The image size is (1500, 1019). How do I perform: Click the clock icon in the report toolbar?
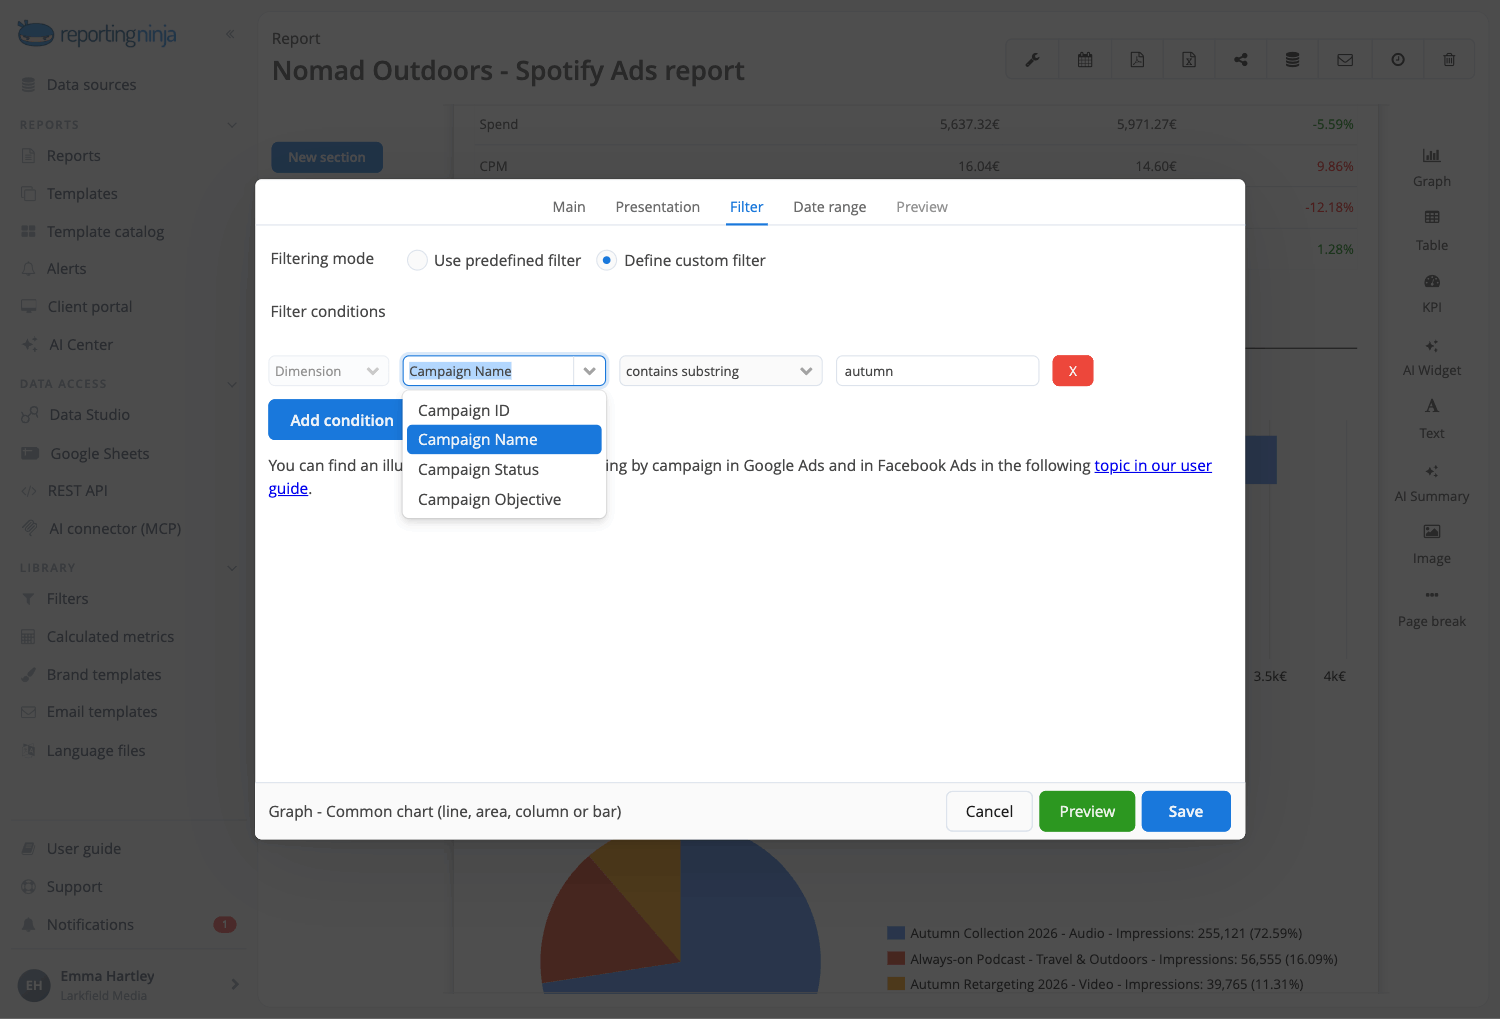coord(1398,60)
